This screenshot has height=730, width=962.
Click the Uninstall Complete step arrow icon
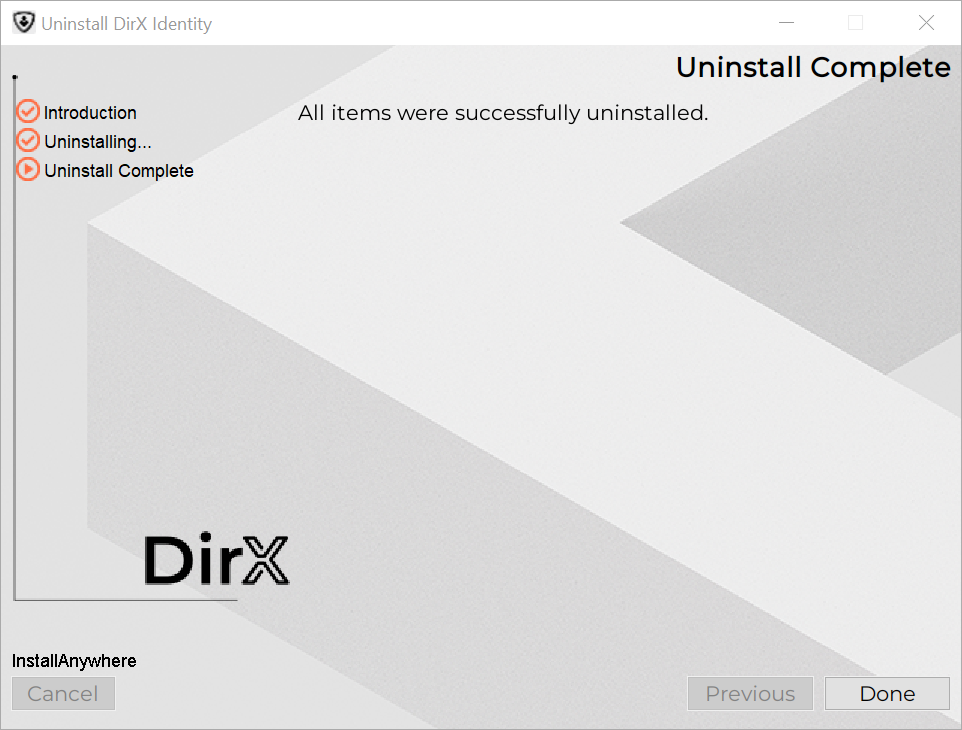point(28,170)
